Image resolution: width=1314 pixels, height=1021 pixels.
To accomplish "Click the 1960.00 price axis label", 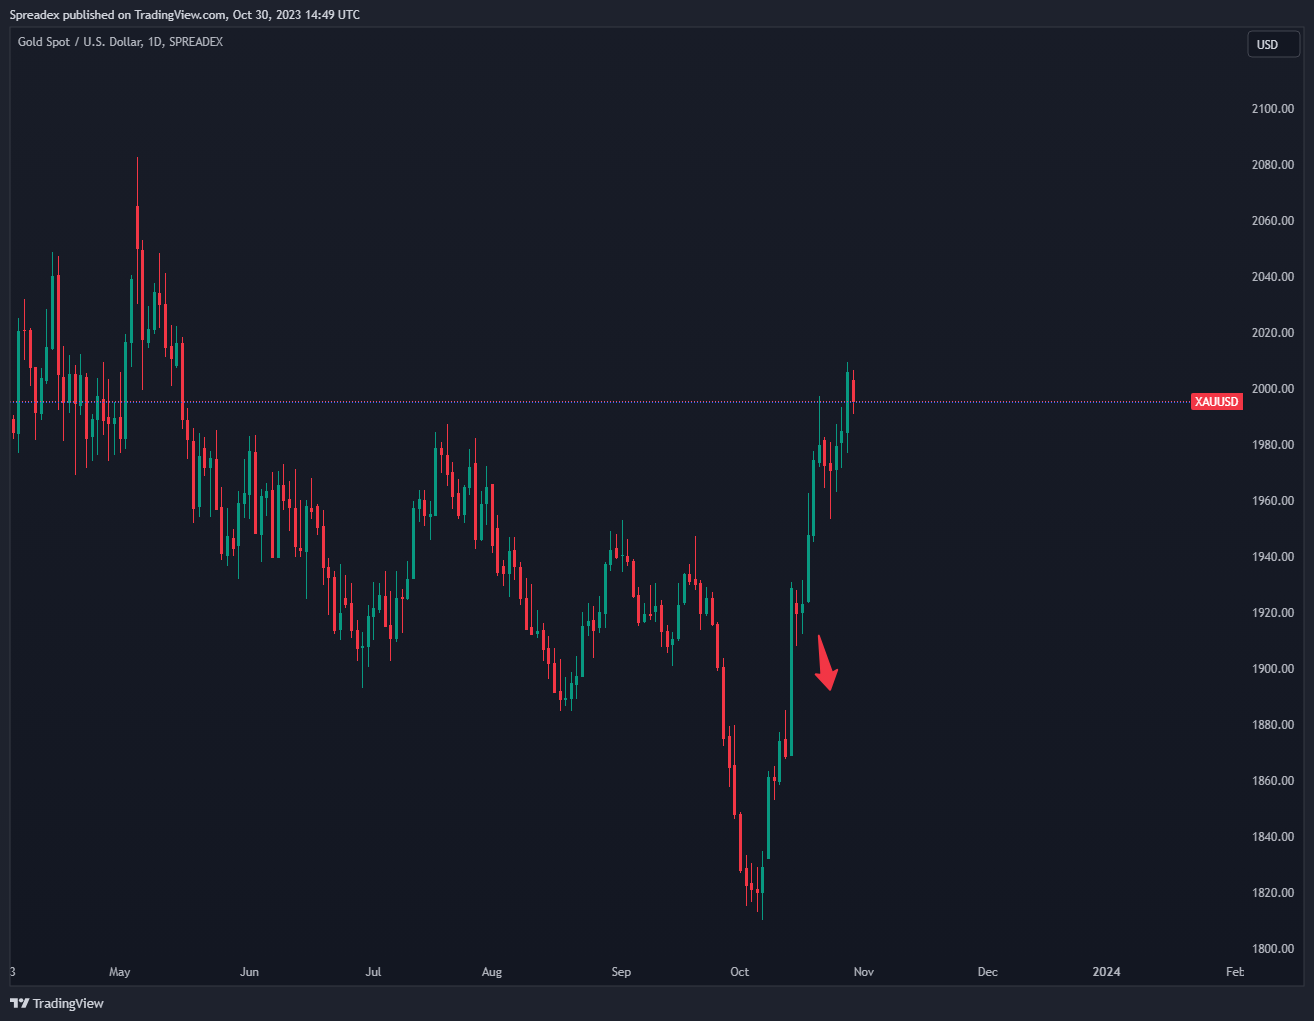I will coord(1272,500).
